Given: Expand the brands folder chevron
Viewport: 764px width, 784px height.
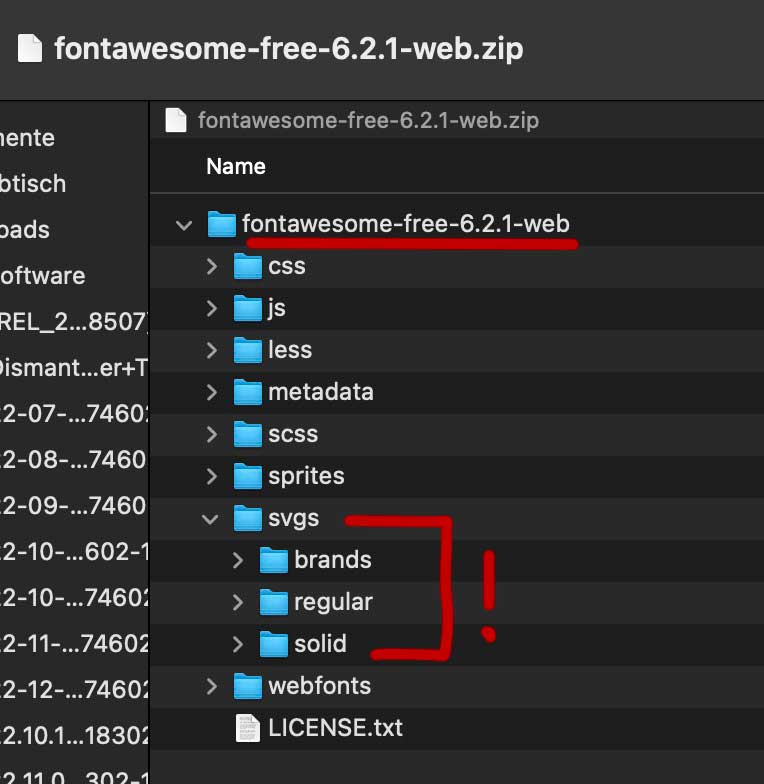Looking at the screenshot, I should [x=238, y=560].
